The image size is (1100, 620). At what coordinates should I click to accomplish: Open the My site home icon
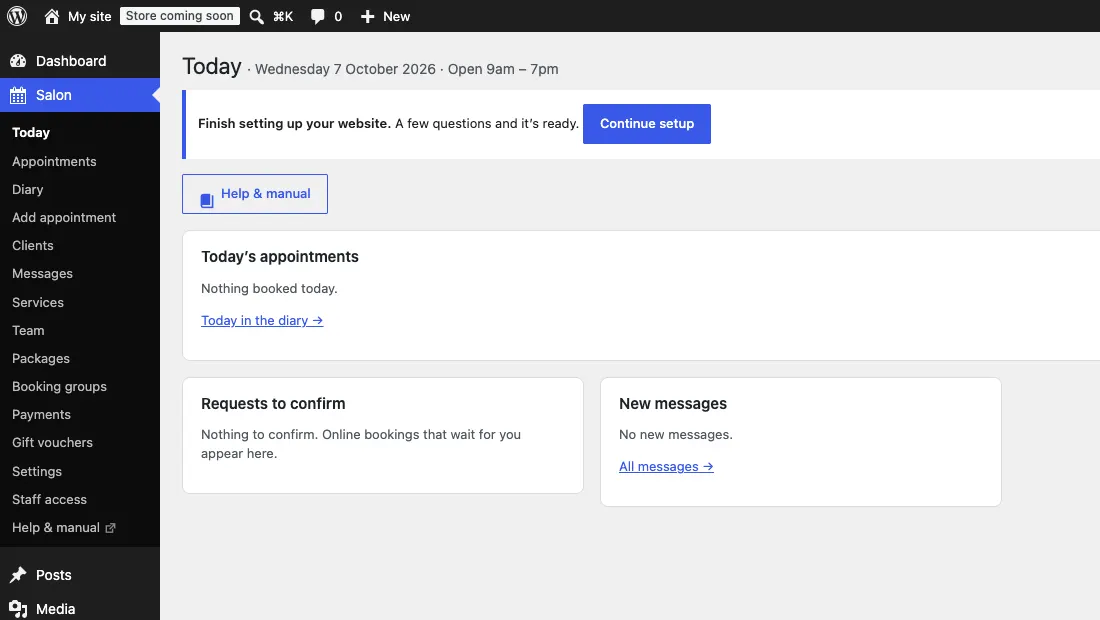coord(51,16)
